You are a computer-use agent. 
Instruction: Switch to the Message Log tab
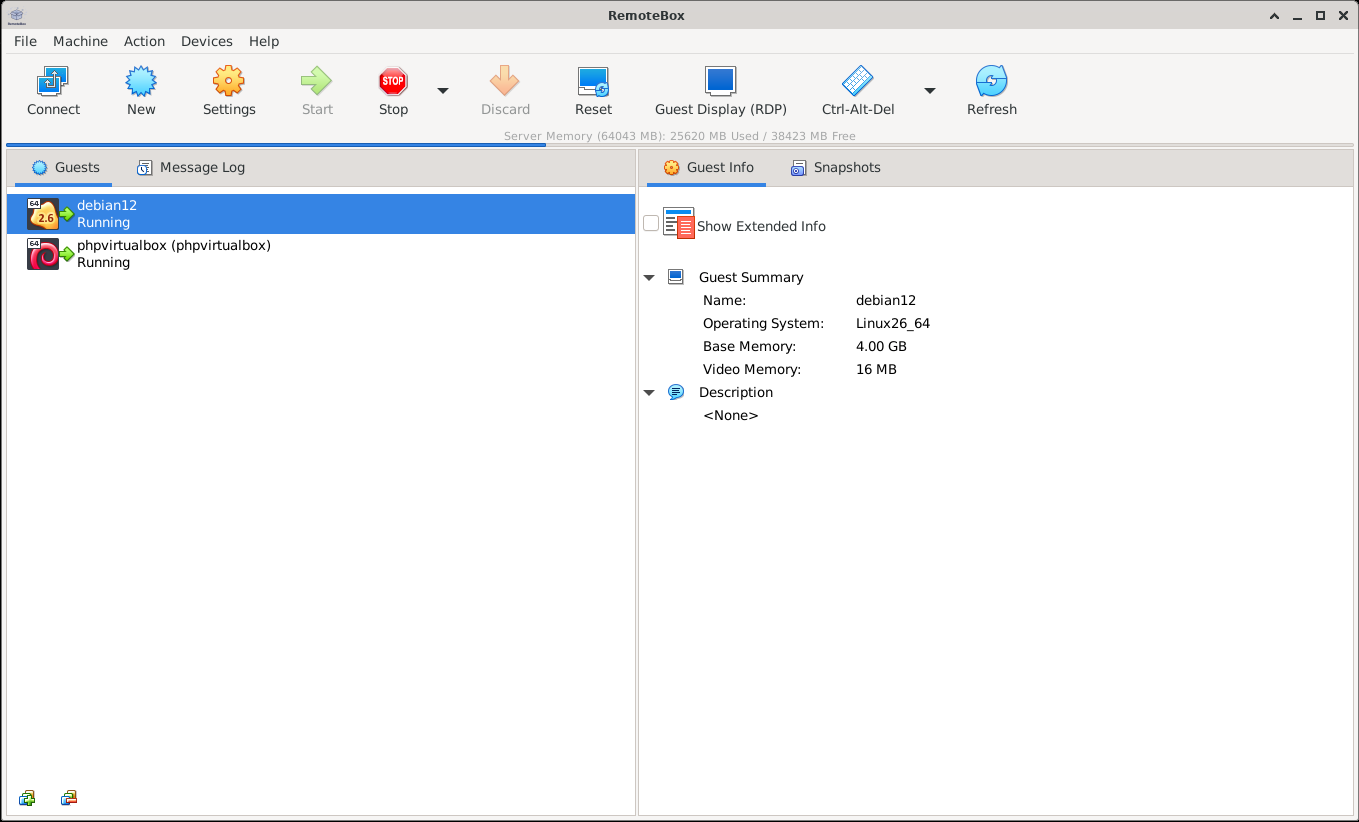[x=190, y=168]
